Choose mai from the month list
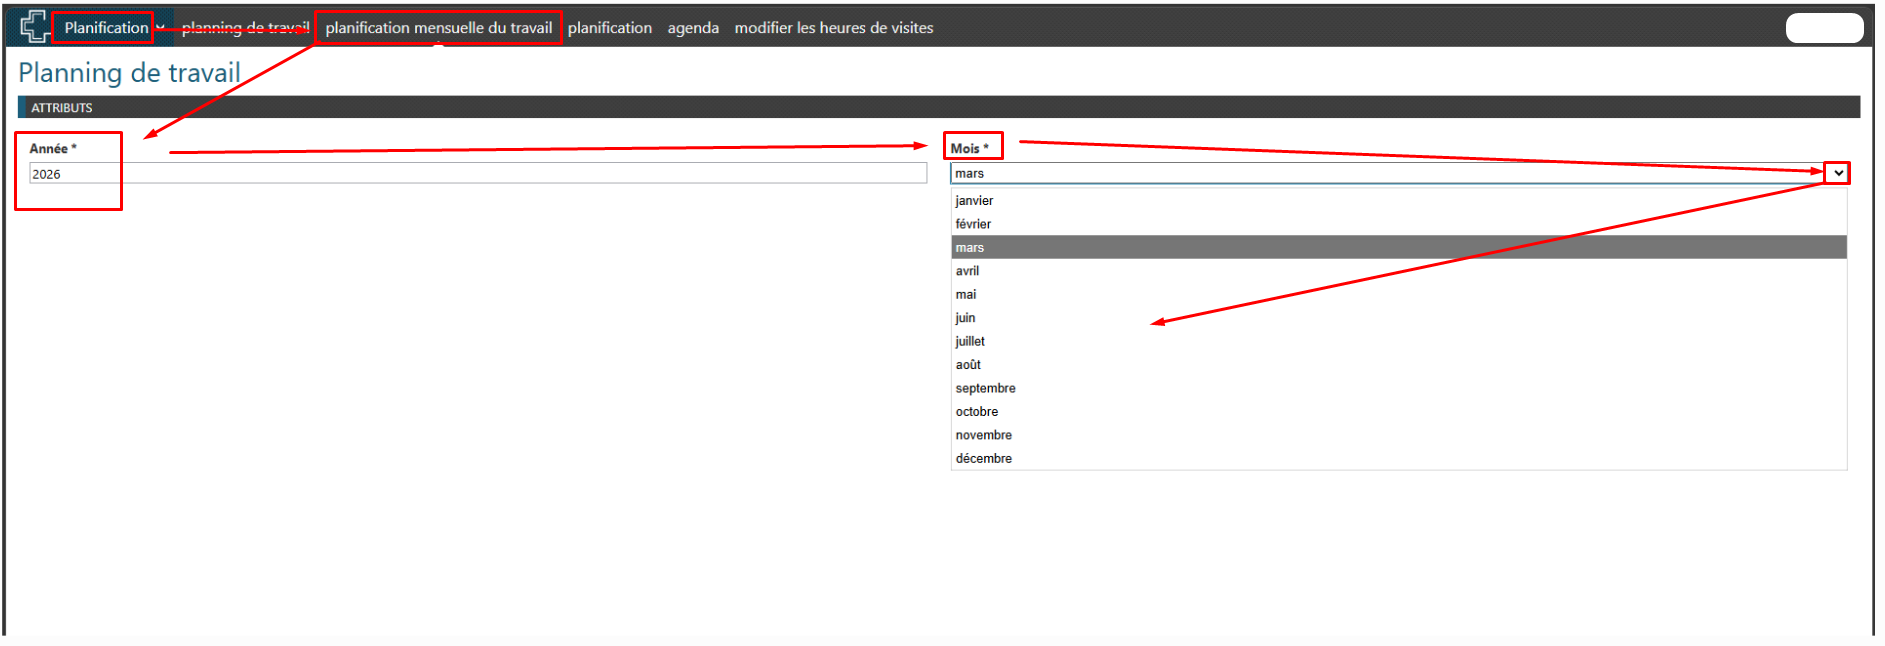1885x646 pixels. click(1398, 294)
